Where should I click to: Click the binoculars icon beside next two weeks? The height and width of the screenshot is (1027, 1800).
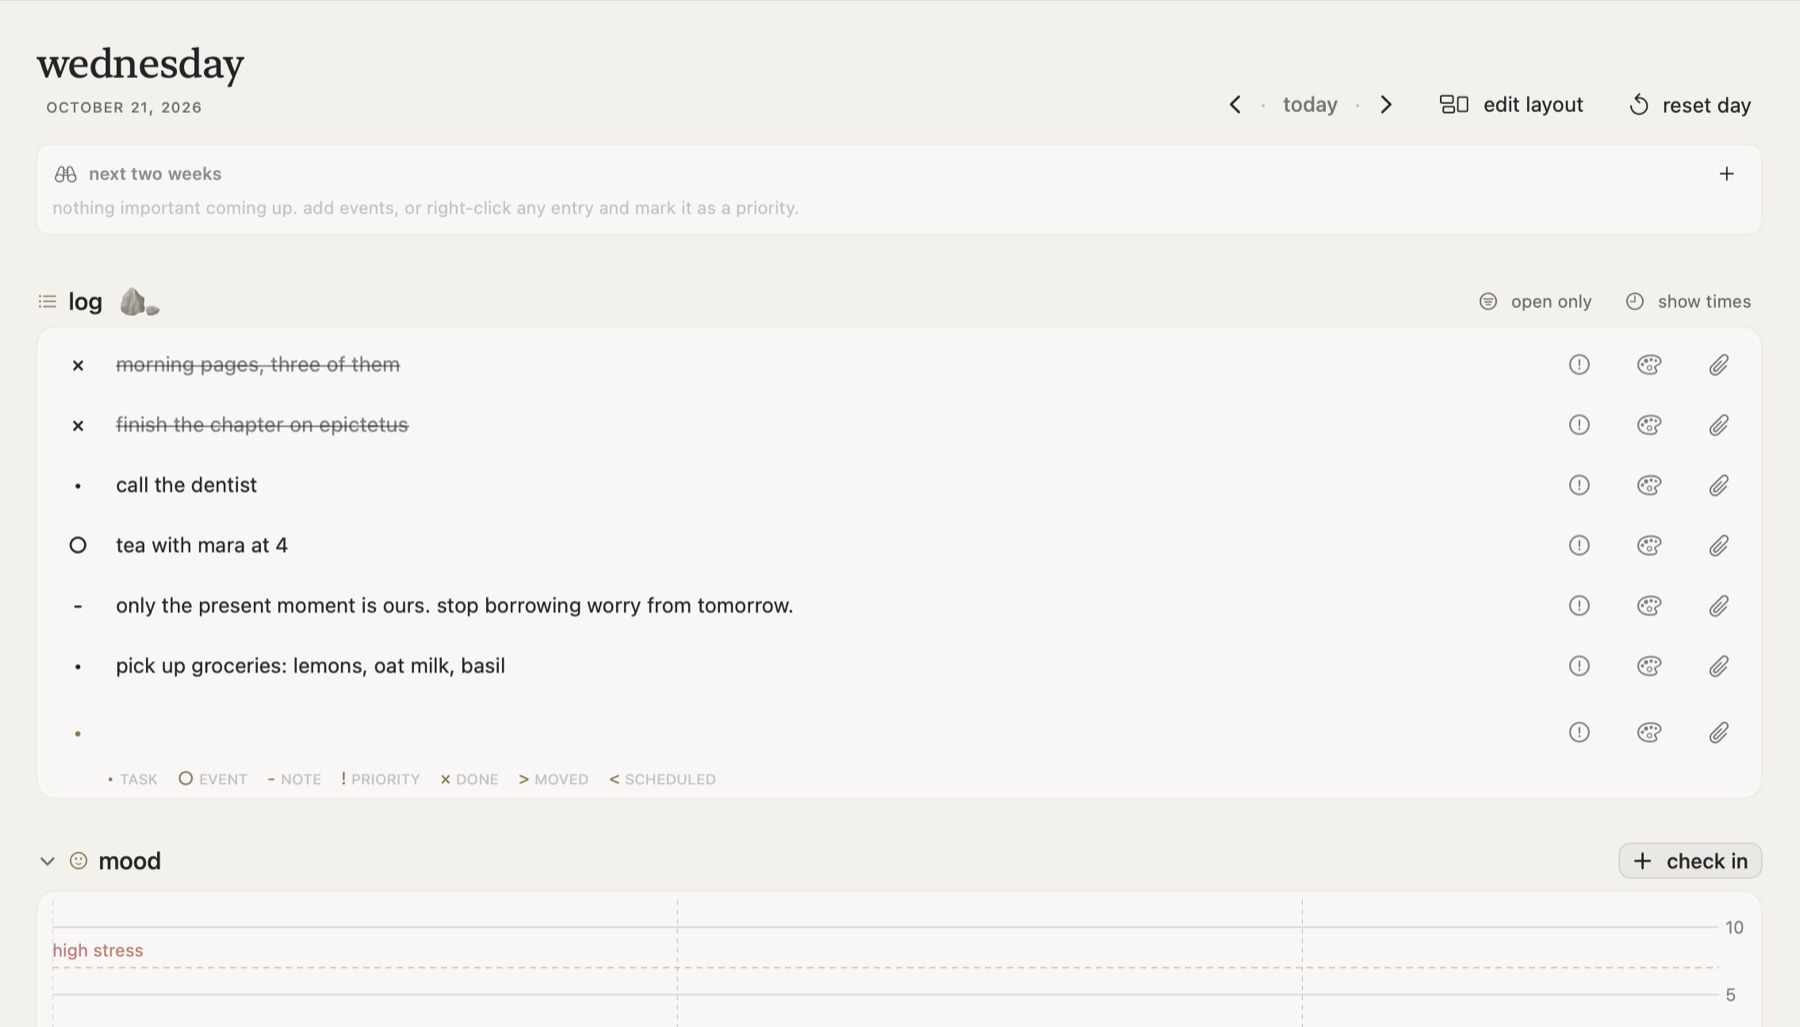point(65,174)
